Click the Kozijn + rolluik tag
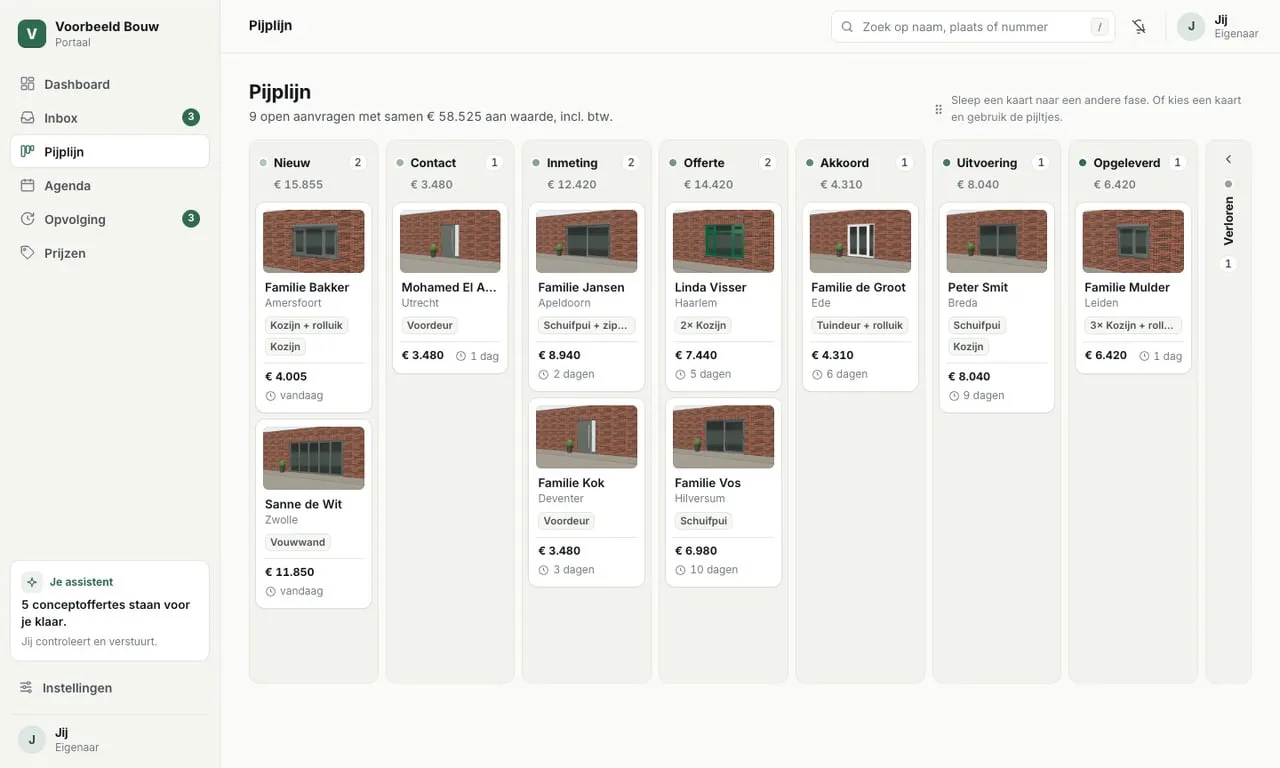 (x=306, y=325)
